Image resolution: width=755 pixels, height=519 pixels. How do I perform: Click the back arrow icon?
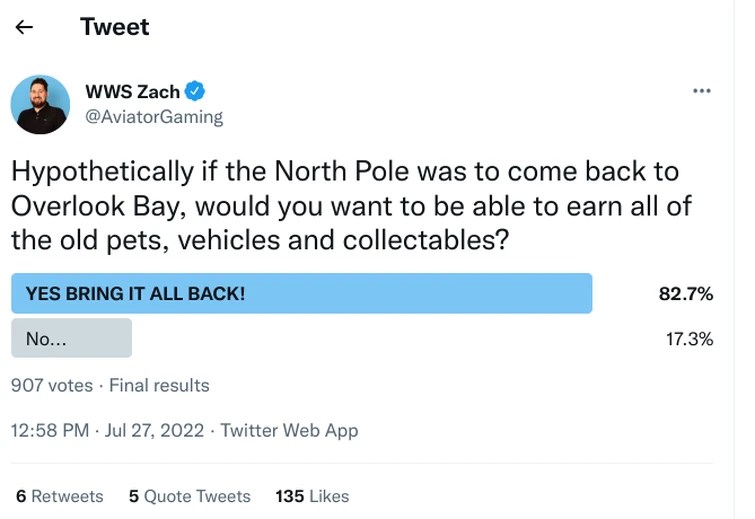pos(24,27)
